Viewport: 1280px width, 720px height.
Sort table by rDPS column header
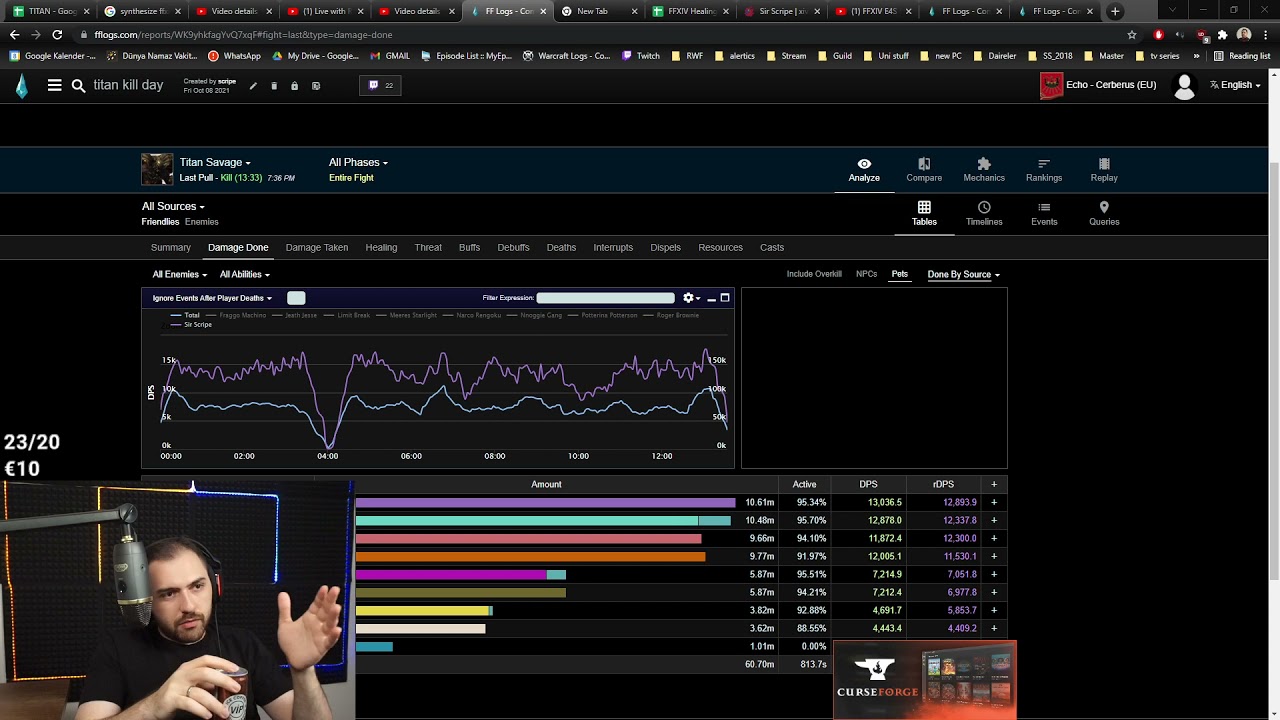coord(943,484)
